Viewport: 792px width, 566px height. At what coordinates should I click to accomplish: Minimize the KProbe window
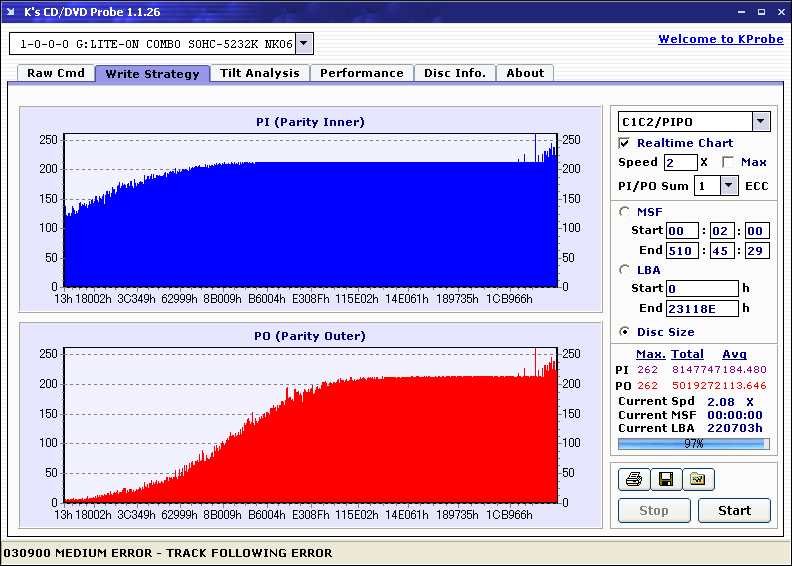coord(741,12)
